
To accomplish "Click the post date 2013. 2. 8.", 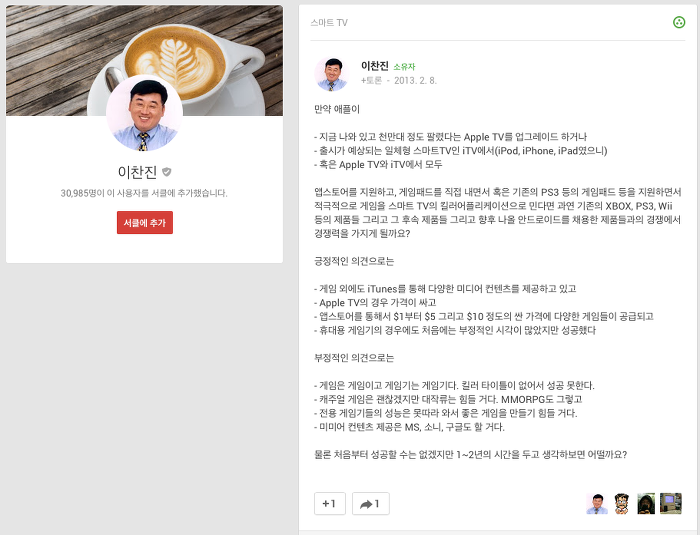I will 415,80.
